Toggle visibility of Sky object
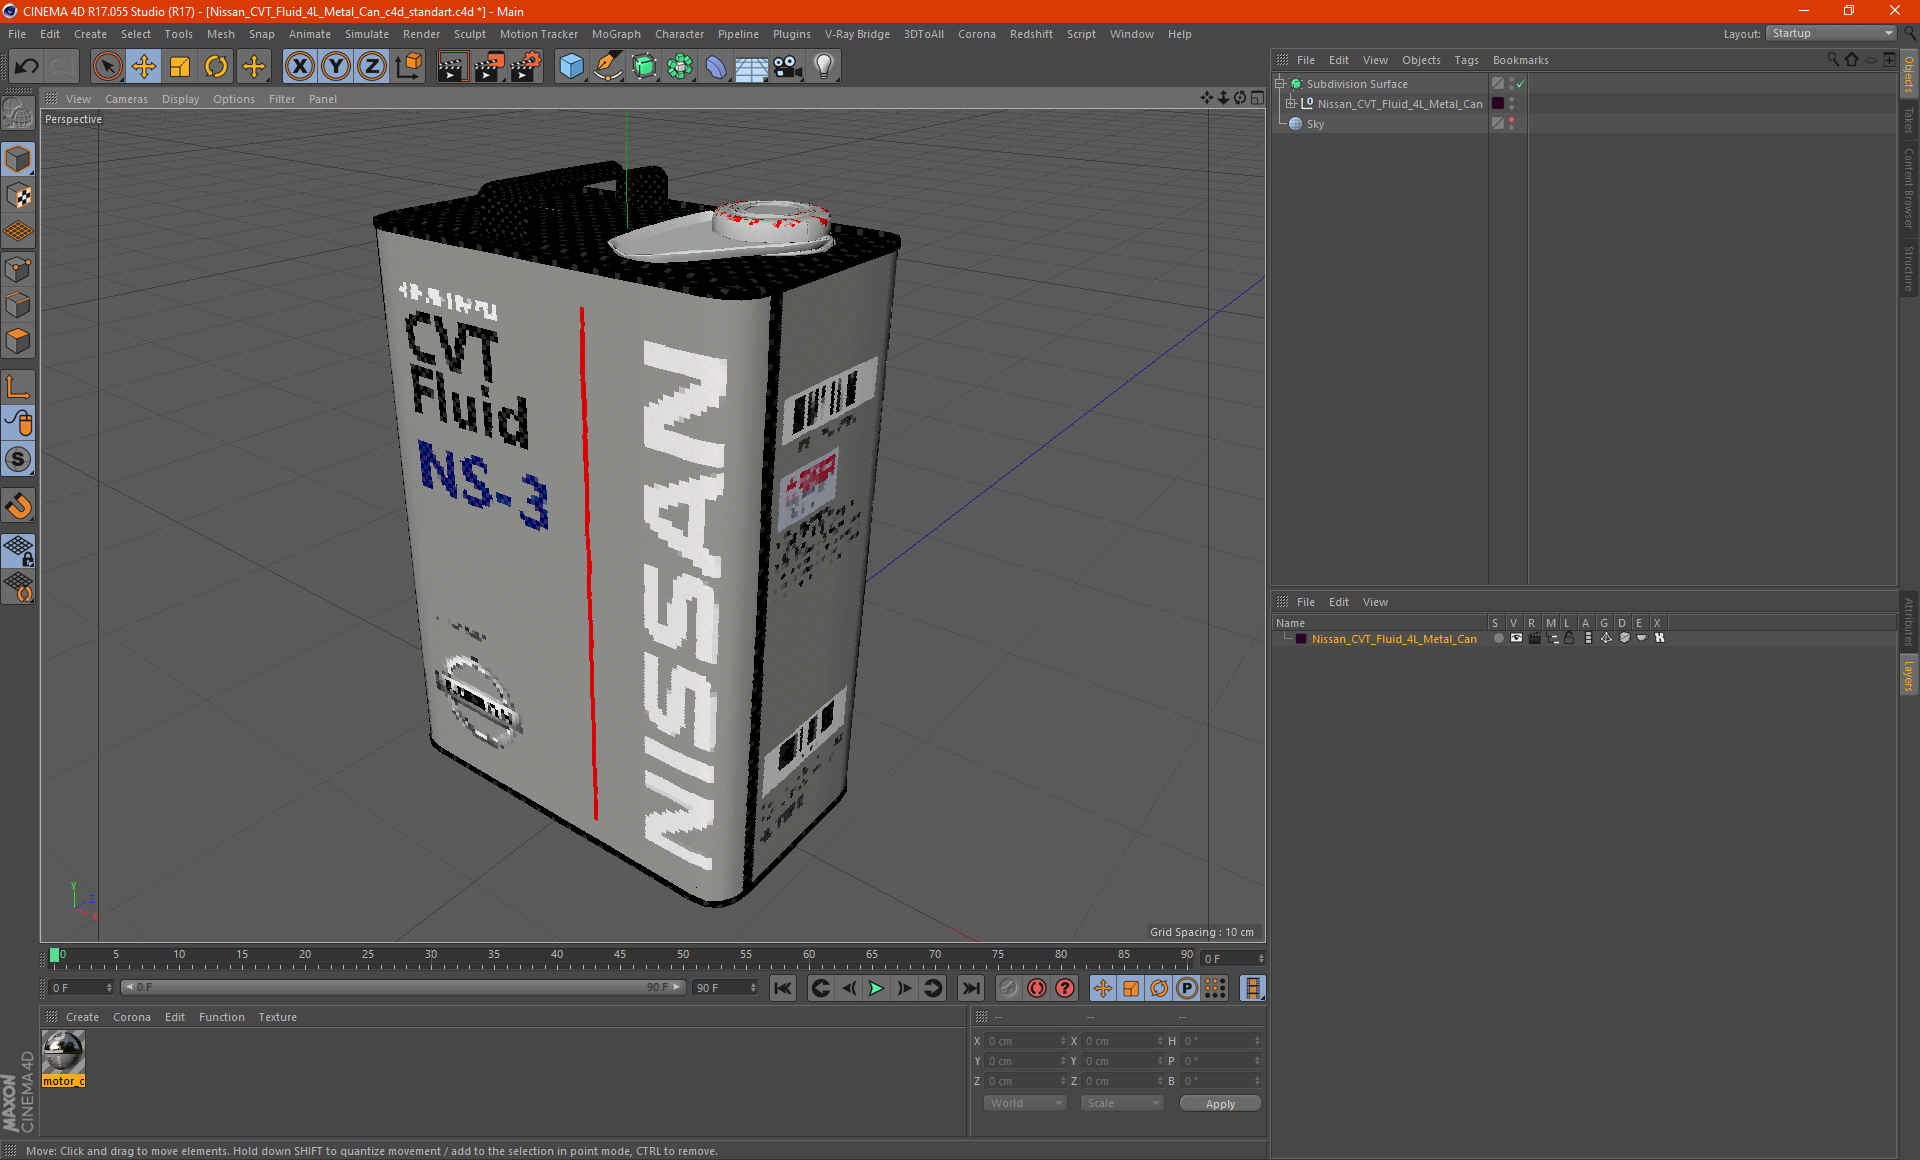This screenshot has width=1920, height=1160. point(1511,123)
